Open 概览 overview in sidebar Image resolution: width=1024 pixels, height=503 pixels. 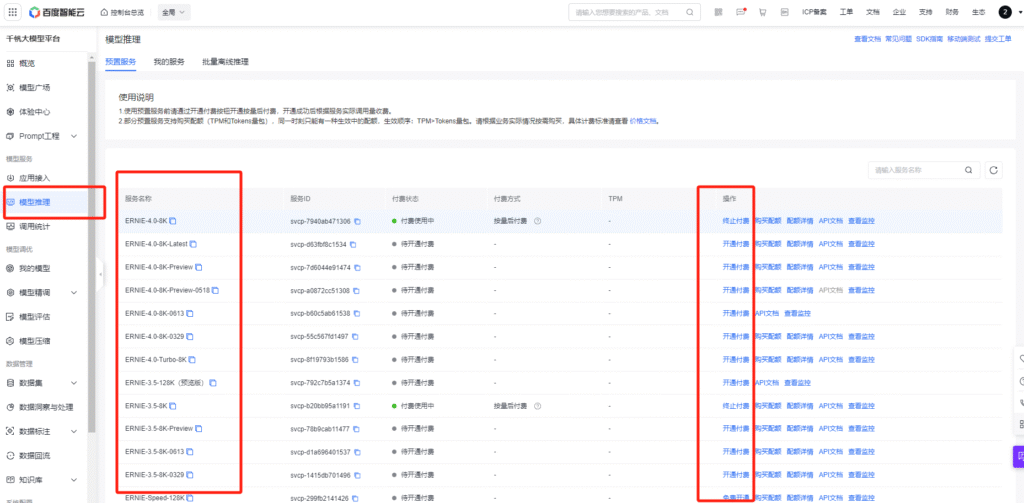coord(27,63)
